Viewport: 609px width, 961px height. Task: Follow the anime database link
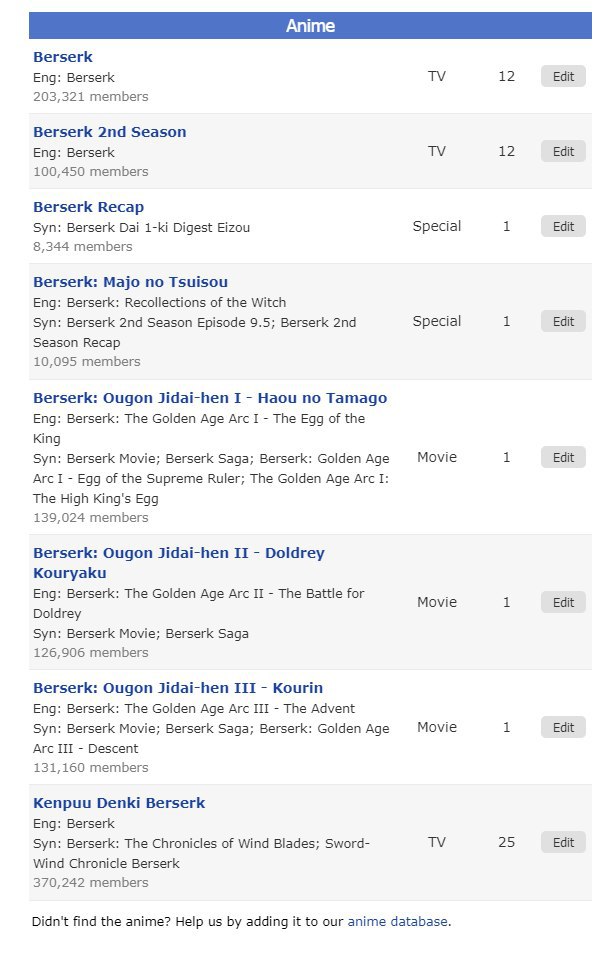click(397, 921)
